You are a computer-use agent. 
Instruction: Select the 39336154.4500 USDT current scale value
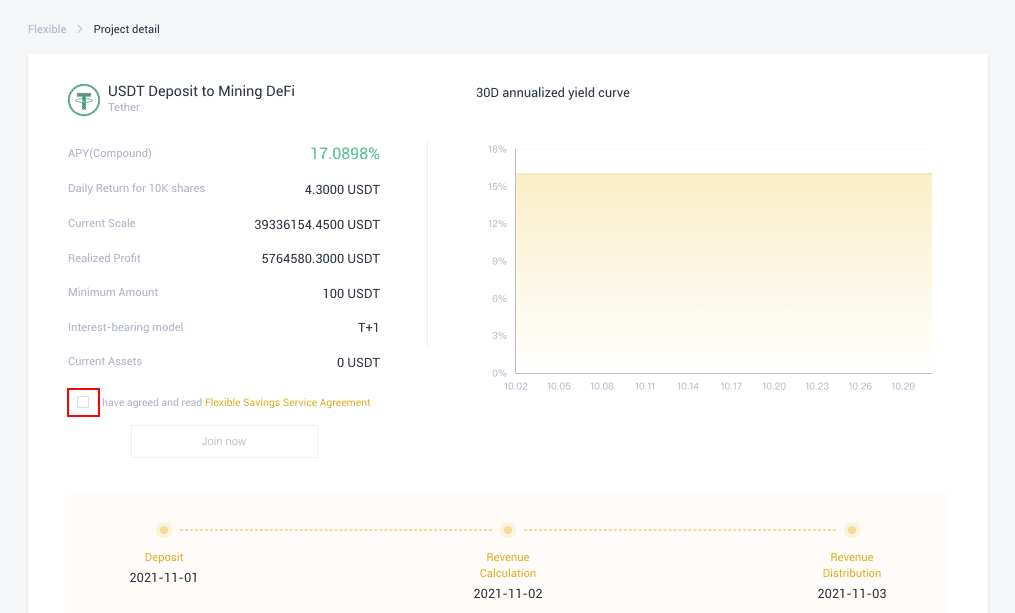pyautogui.click(x=317, y=225)
